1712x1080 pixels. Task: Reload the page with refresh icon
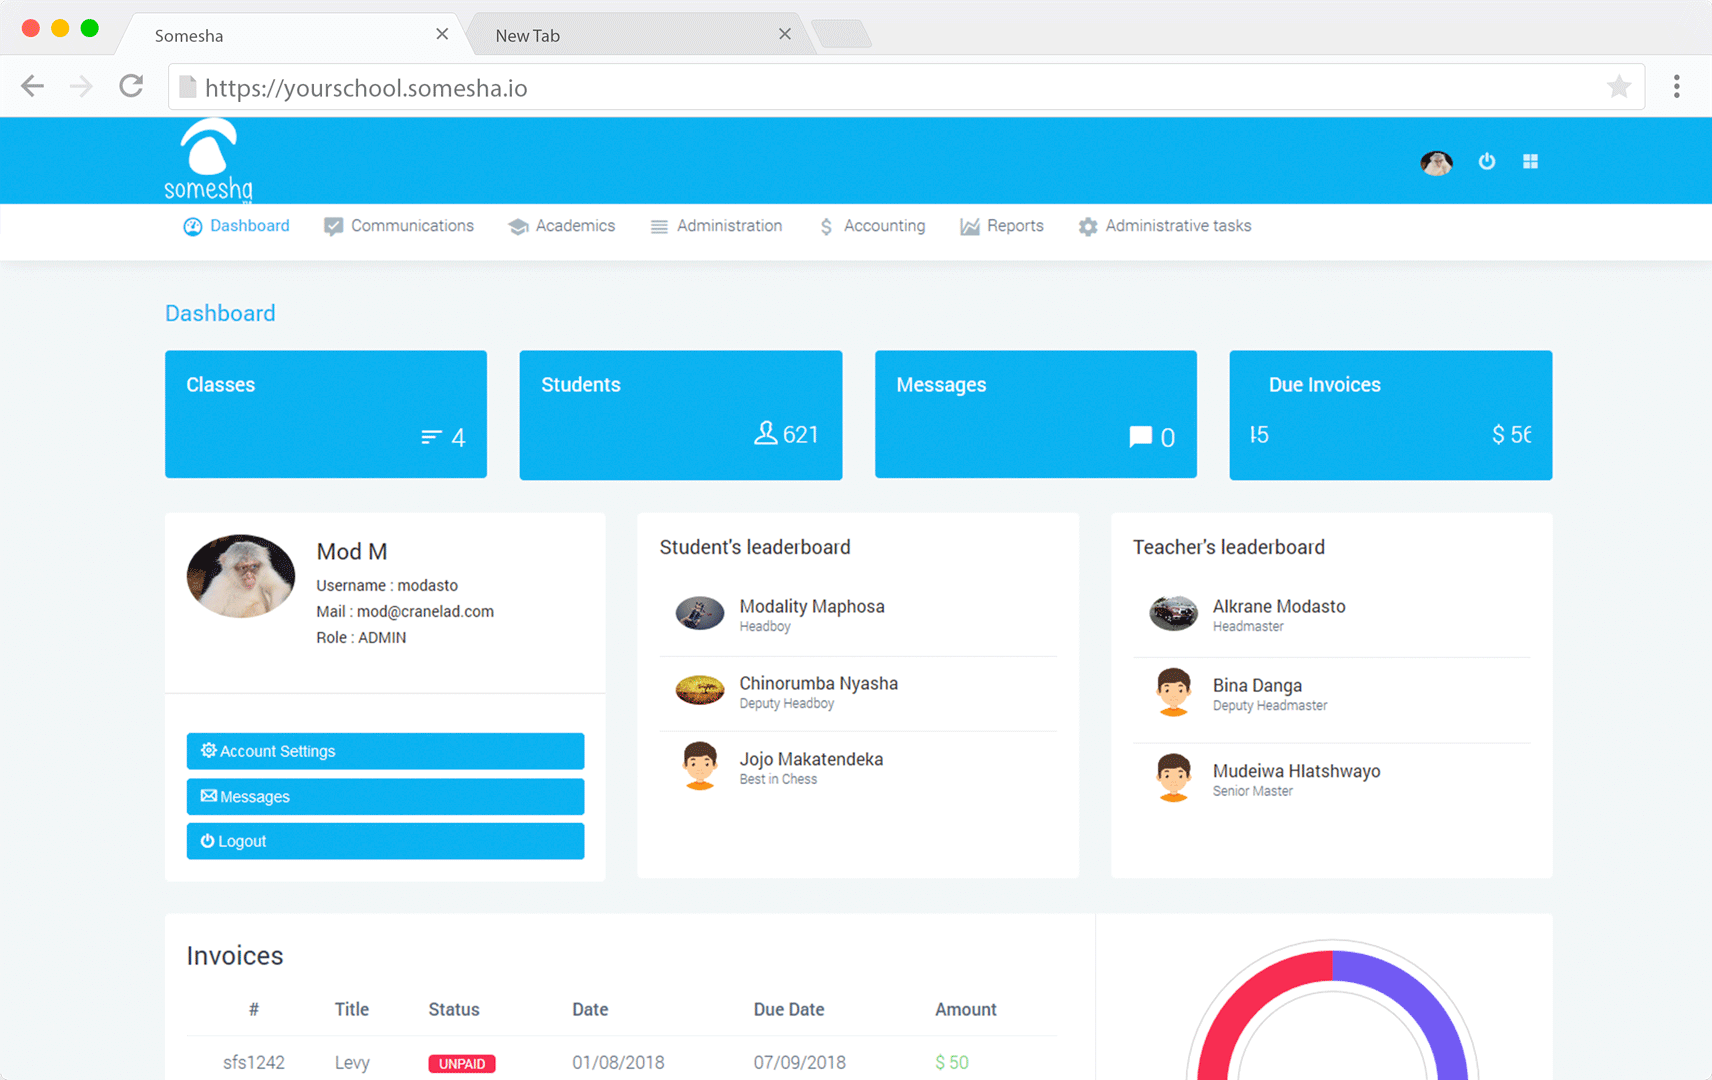[x=131, y=86]
